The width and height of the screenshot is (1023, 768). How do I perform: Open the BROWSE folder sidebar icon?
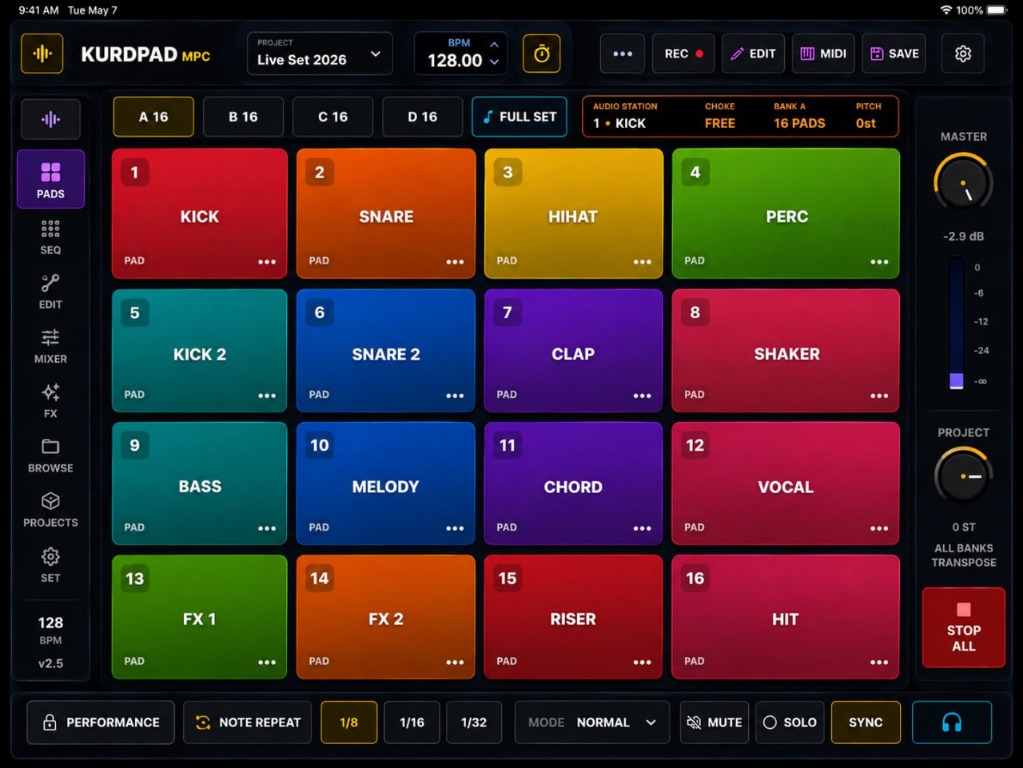51,455
